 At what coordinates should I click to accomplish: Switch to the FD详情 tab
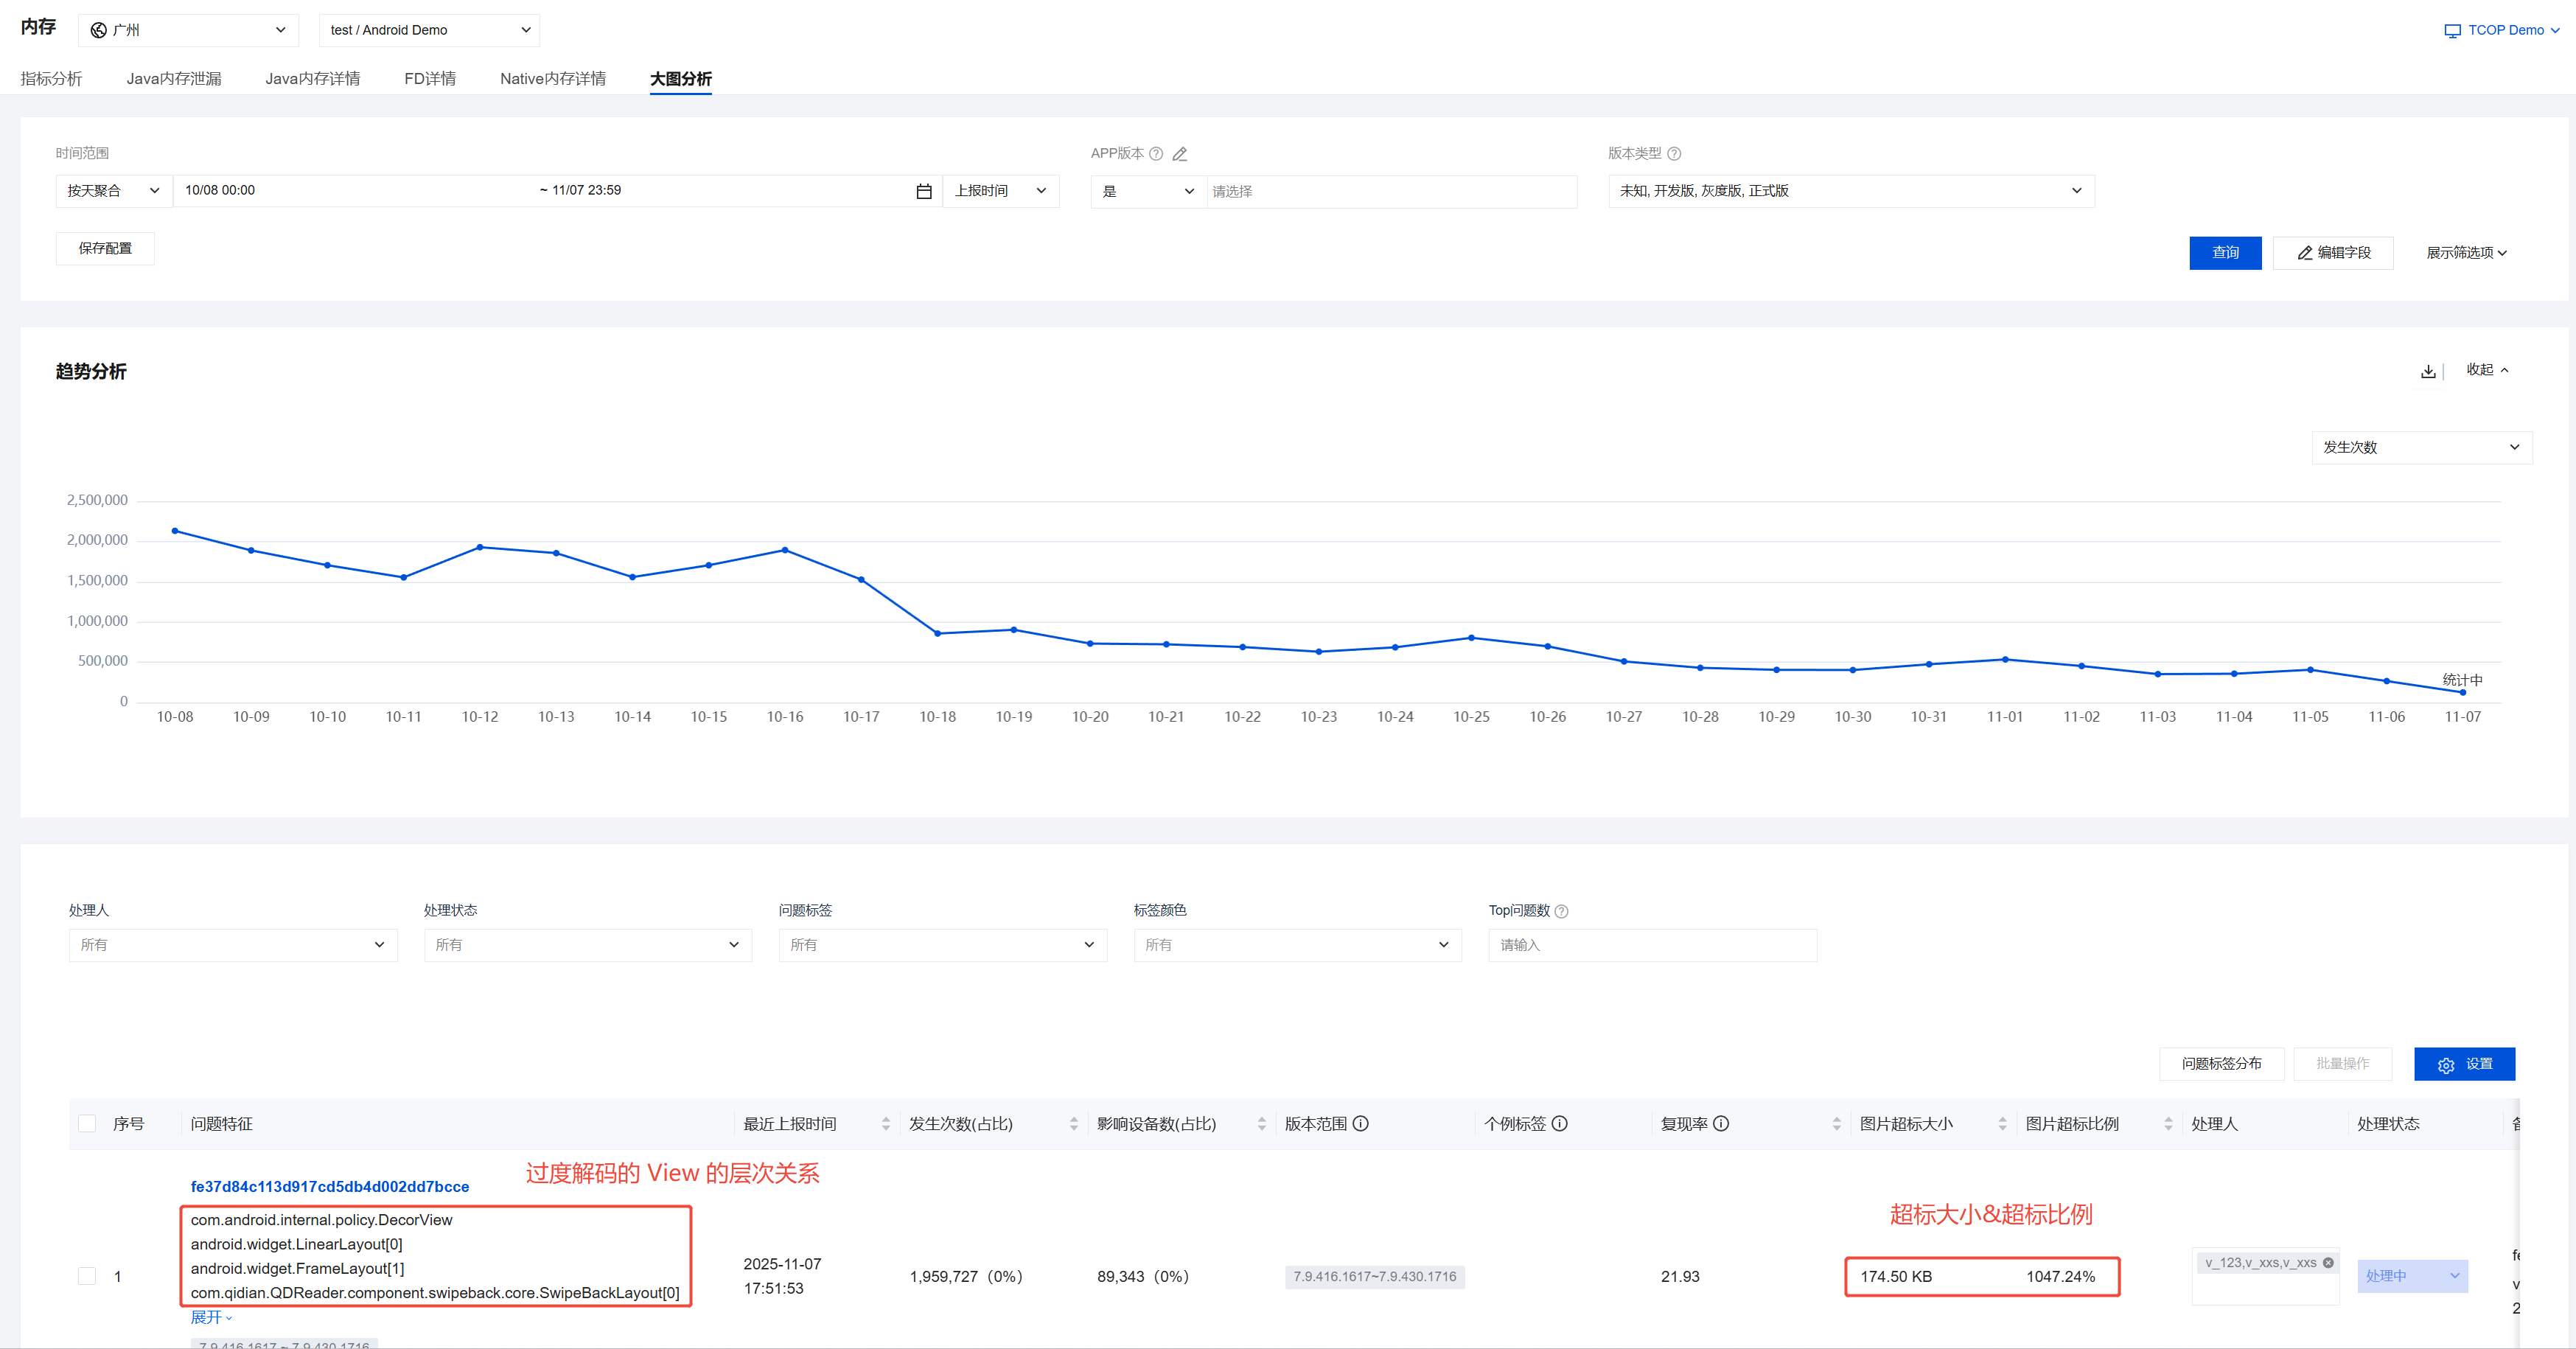tap(429, 78)
